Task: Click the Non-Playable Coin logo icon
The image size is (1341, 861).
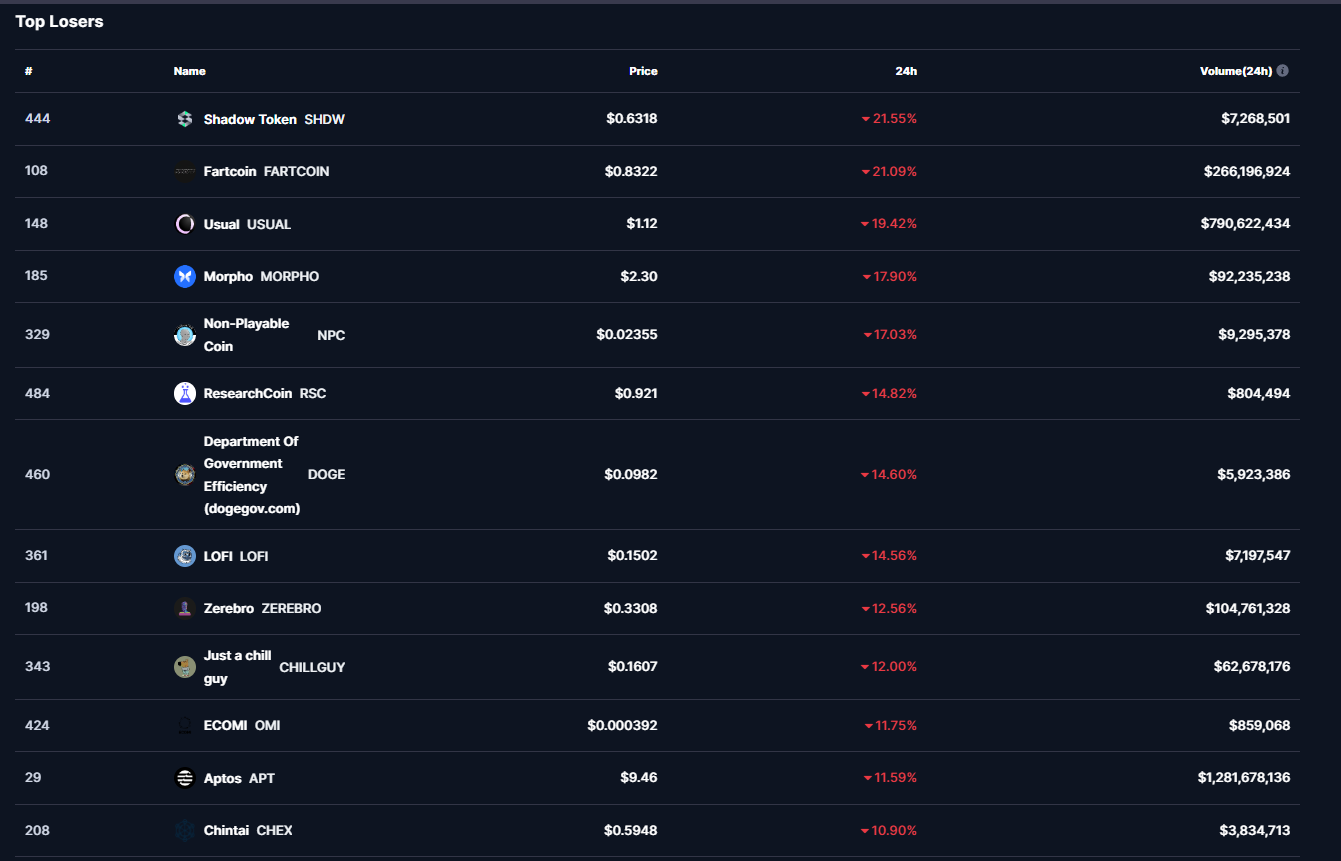Action: pyautogui.click(x=184, y=335)
